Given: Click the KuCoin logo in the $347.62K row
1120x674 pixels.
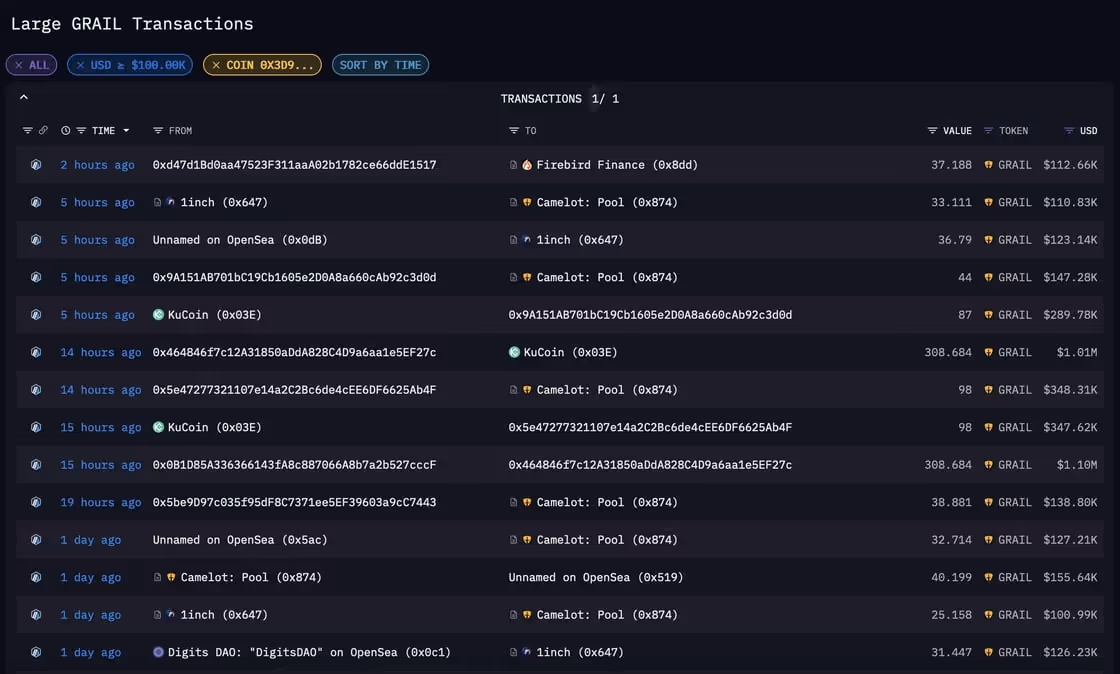Looking at the screenshot, I should 159,427.
